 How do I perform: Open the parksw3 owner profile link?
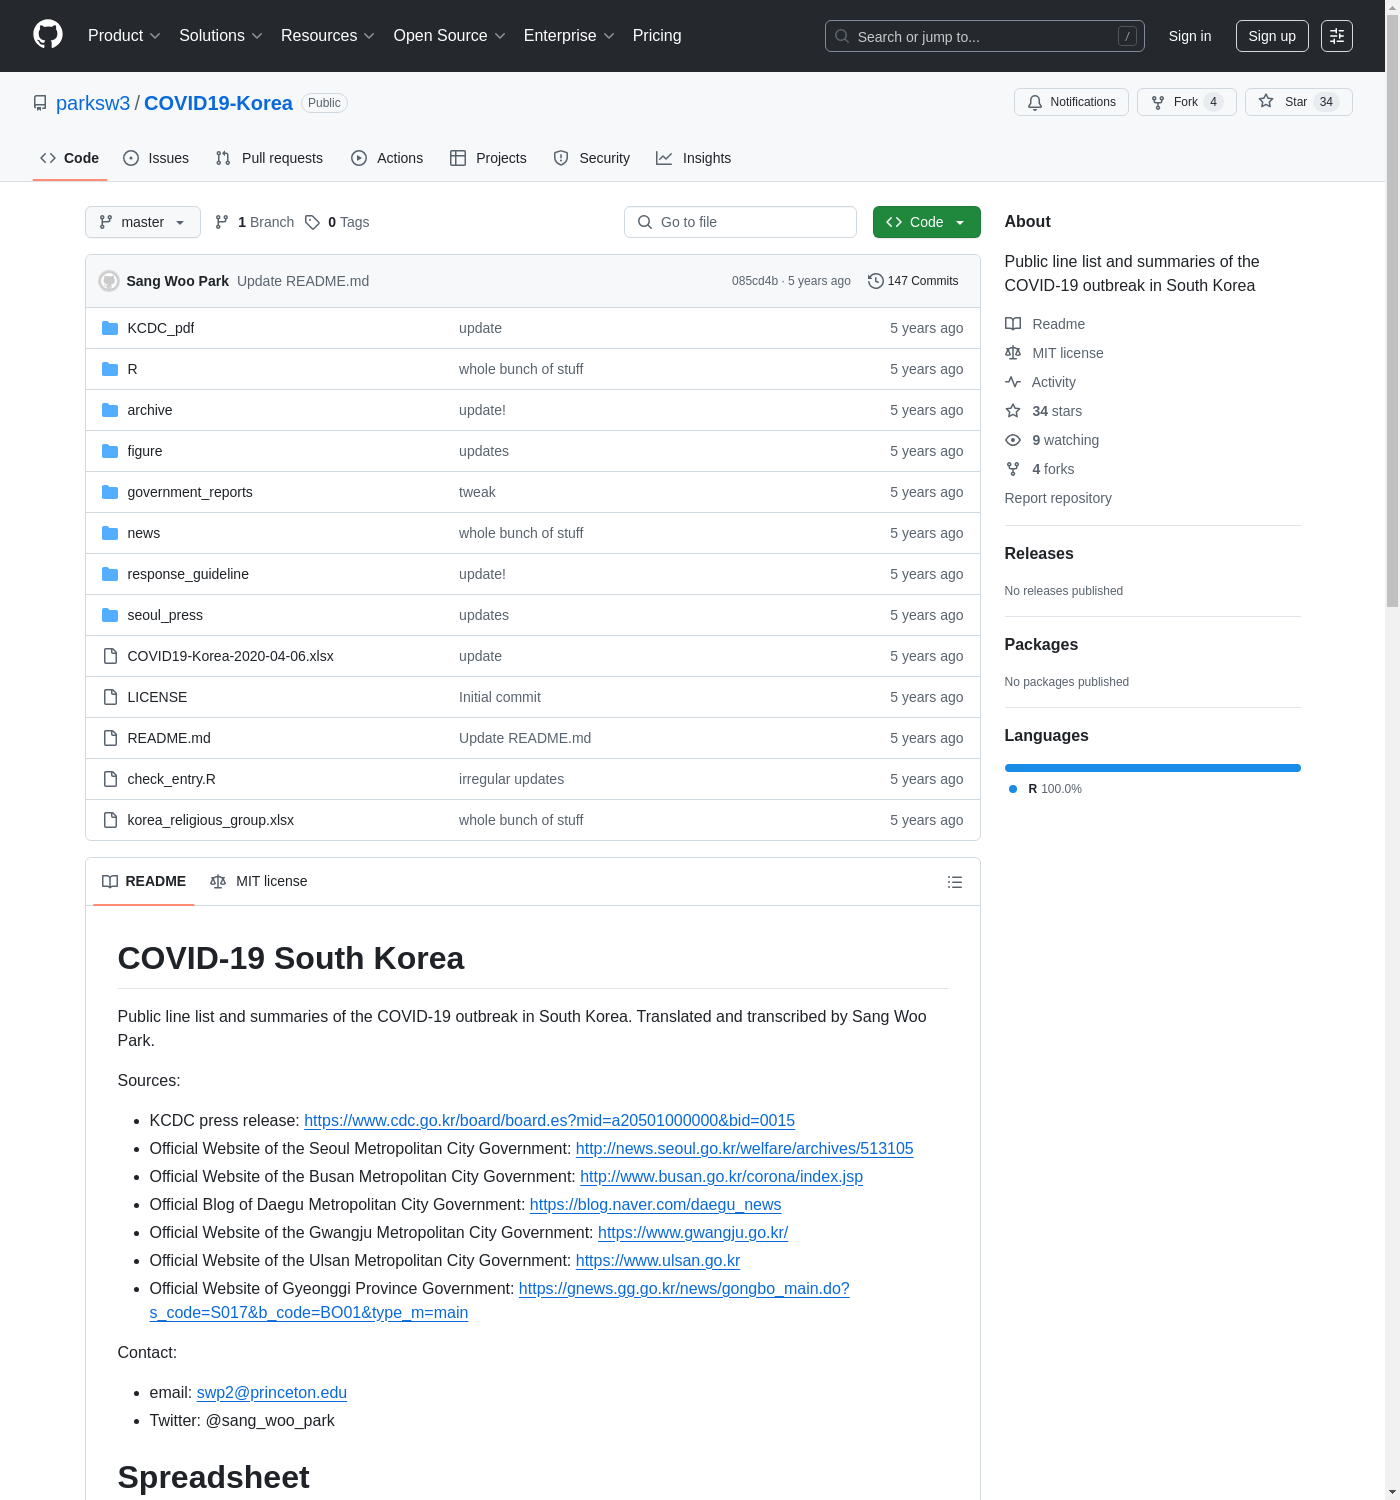93,103
